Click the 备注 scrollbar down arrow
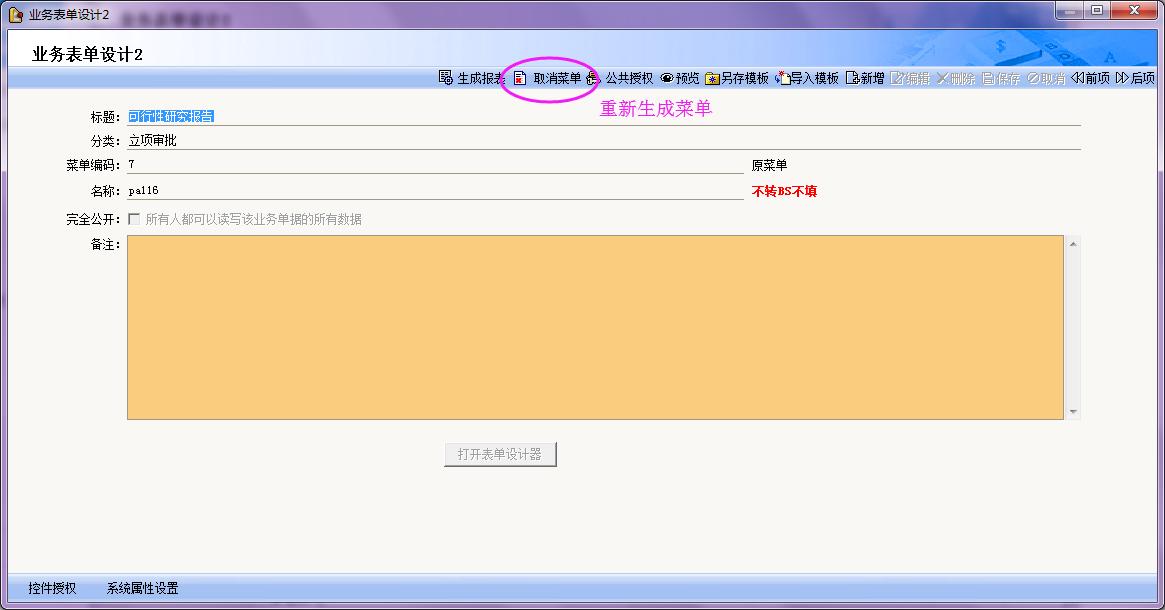 click(x=1073, y=412)
